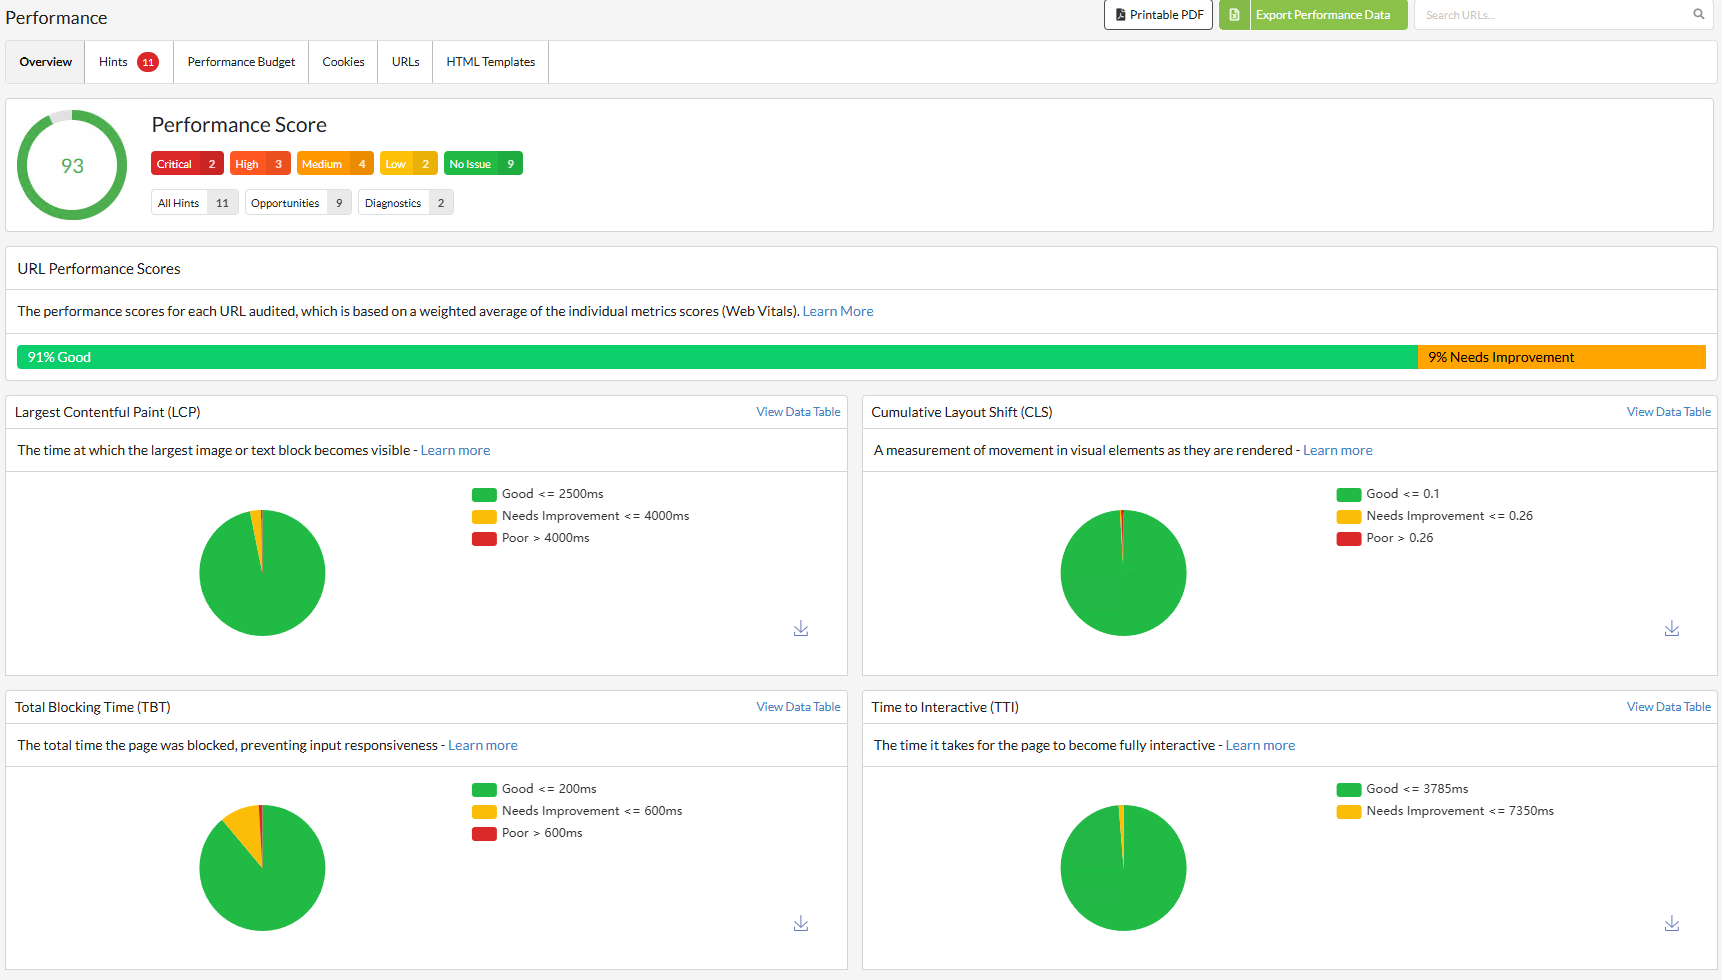Click the green export file icon

[x=1234, y=15]
